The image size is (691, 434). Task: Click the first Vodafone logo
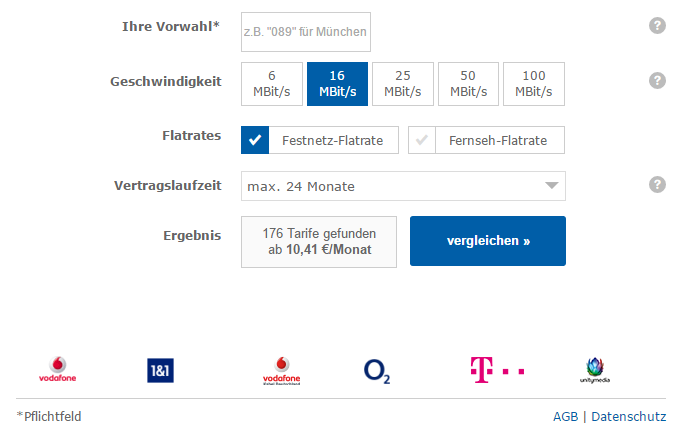click(58, 369)
